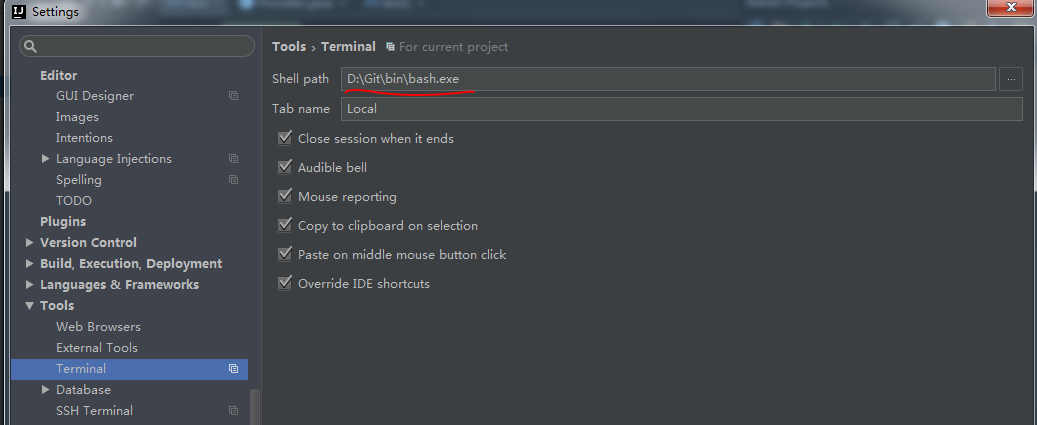
Task: Uncheck Close session when it ends
Action: click(285, 138)
